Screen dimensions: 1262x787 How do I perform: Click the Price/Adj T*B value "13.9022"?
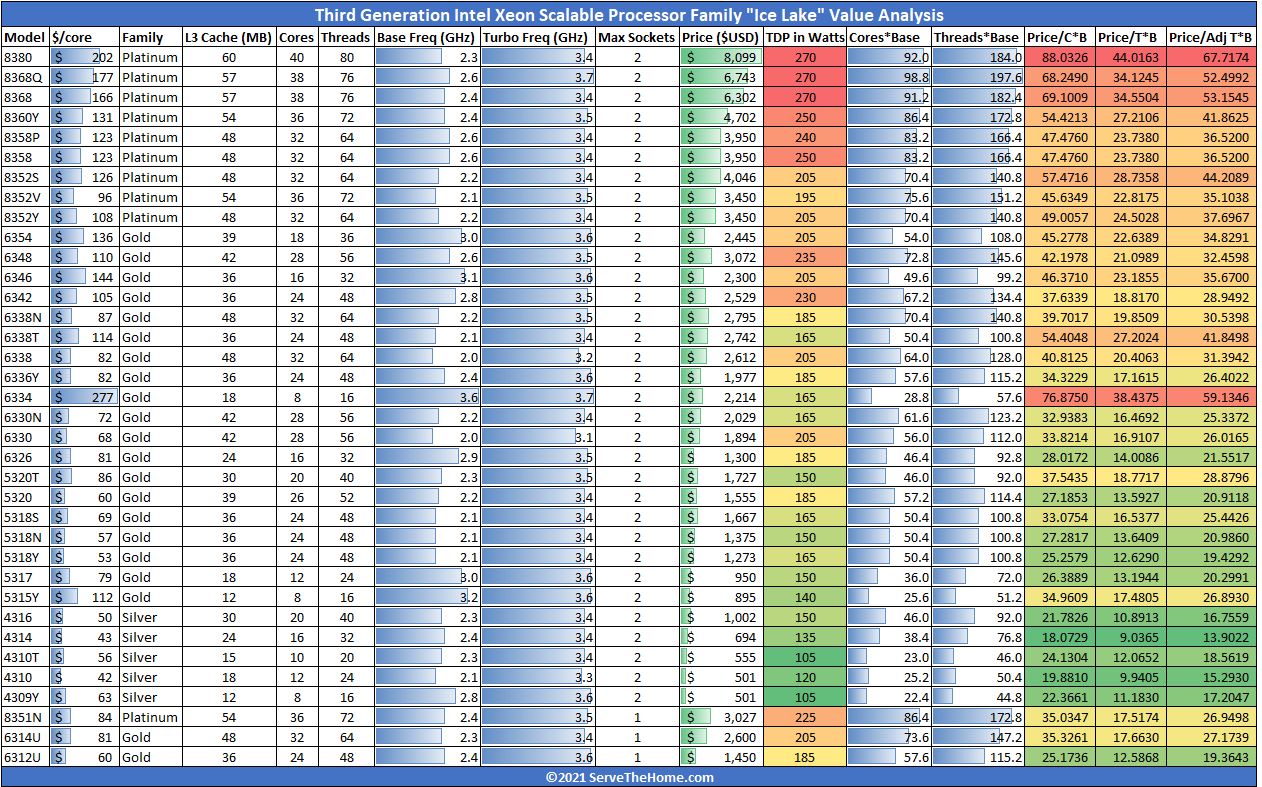pyautogui.click(x=1213, y=637)
